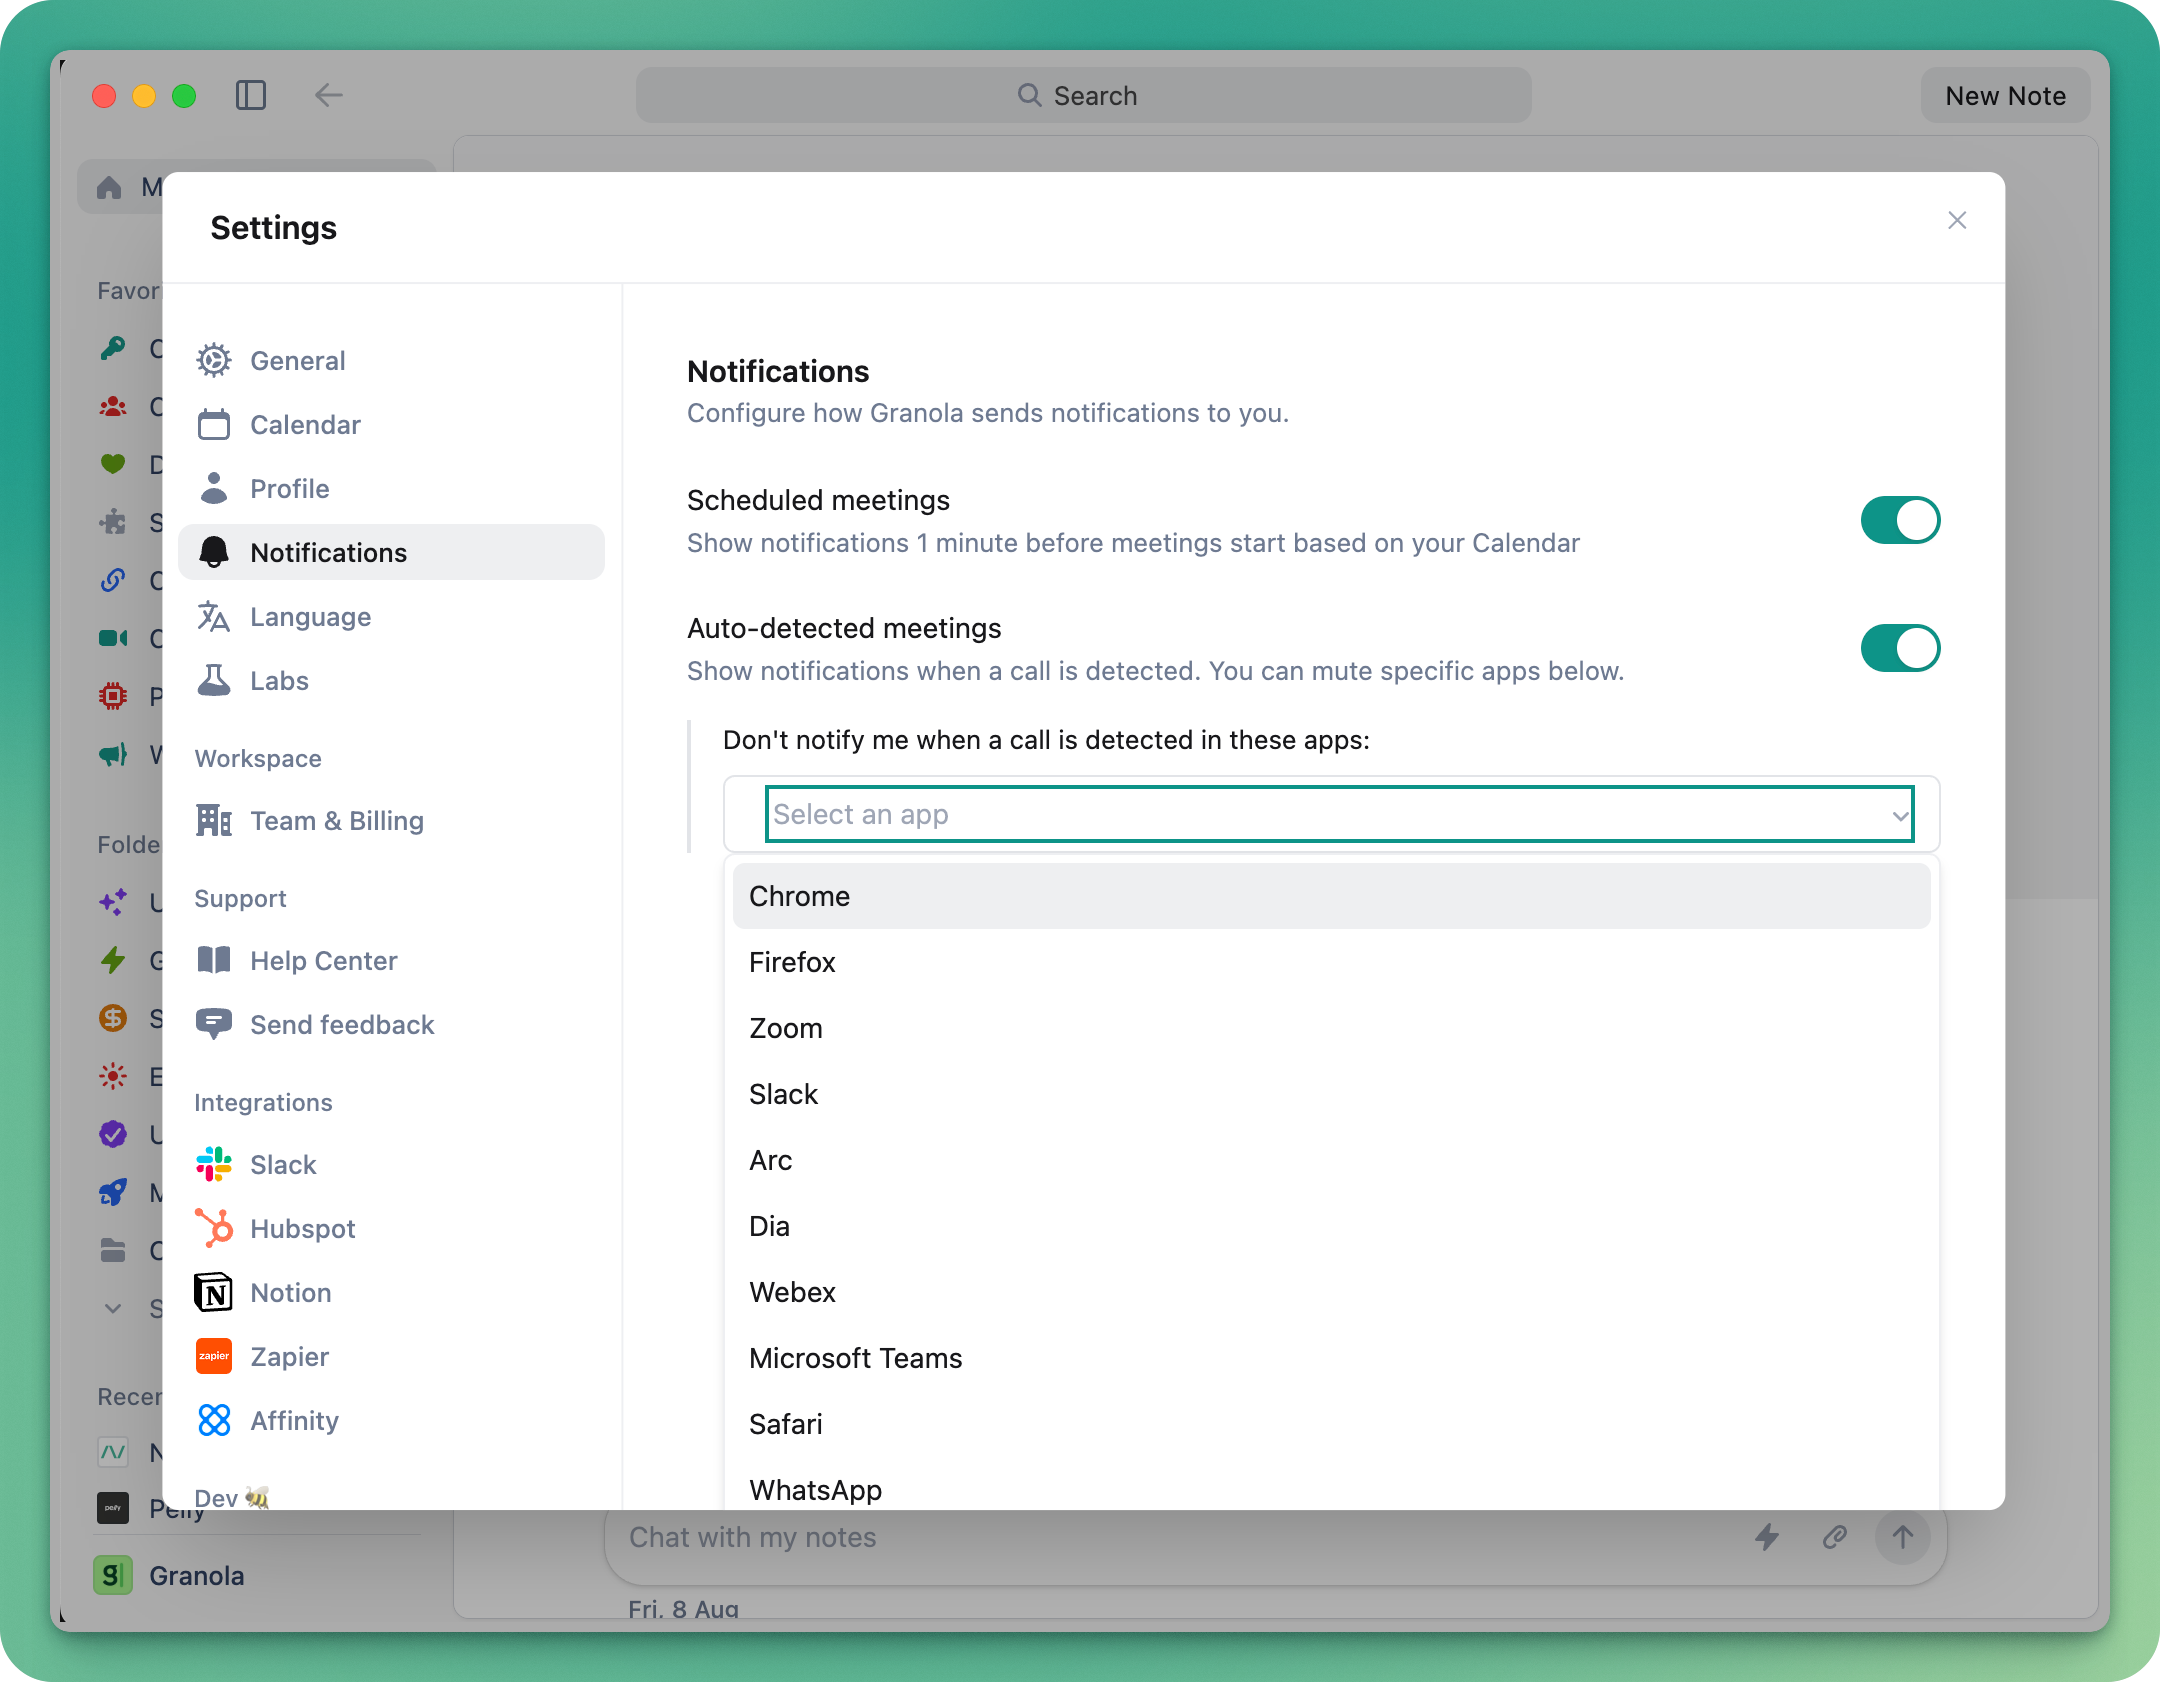Choose Dia from the app list
The image size is (2160, 1682).
tap(1331, 1226)
